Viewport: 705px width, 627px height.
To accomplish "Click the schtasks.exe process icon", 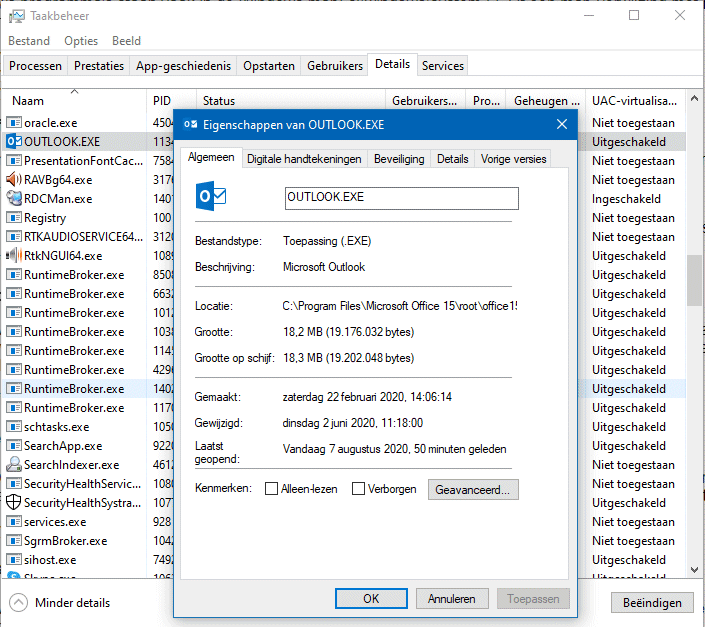I will tap(14, 427).
